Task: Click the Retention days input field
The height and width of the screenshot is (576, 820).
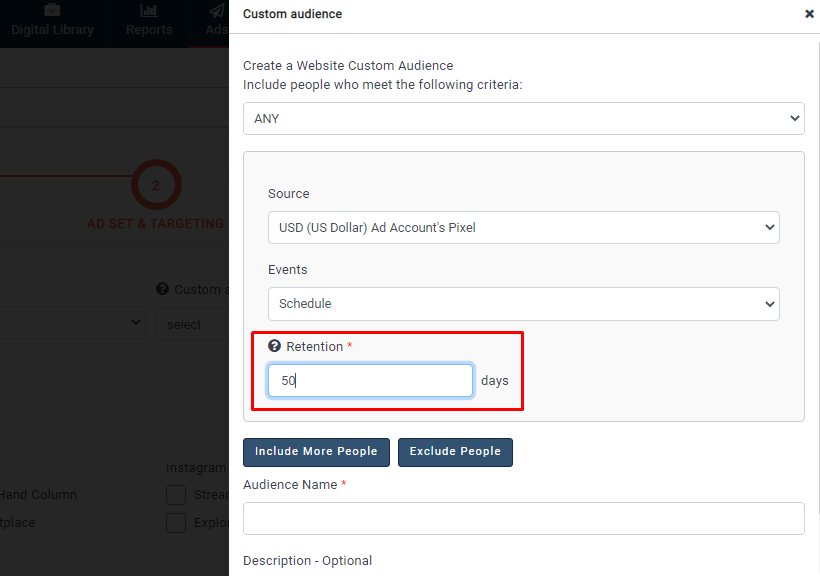Action: [x=370, y=381]
